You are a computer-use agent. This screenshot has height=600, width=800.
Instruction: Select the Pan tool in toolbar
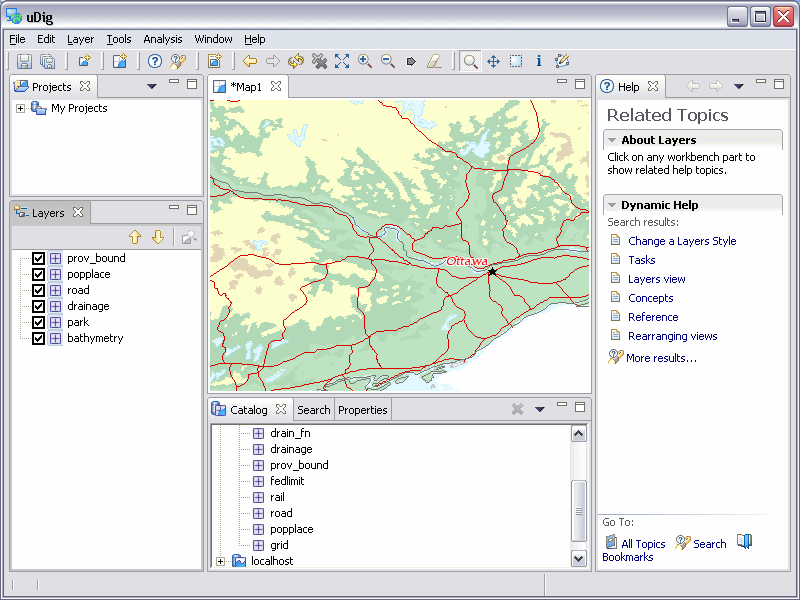tap(493, 61)
